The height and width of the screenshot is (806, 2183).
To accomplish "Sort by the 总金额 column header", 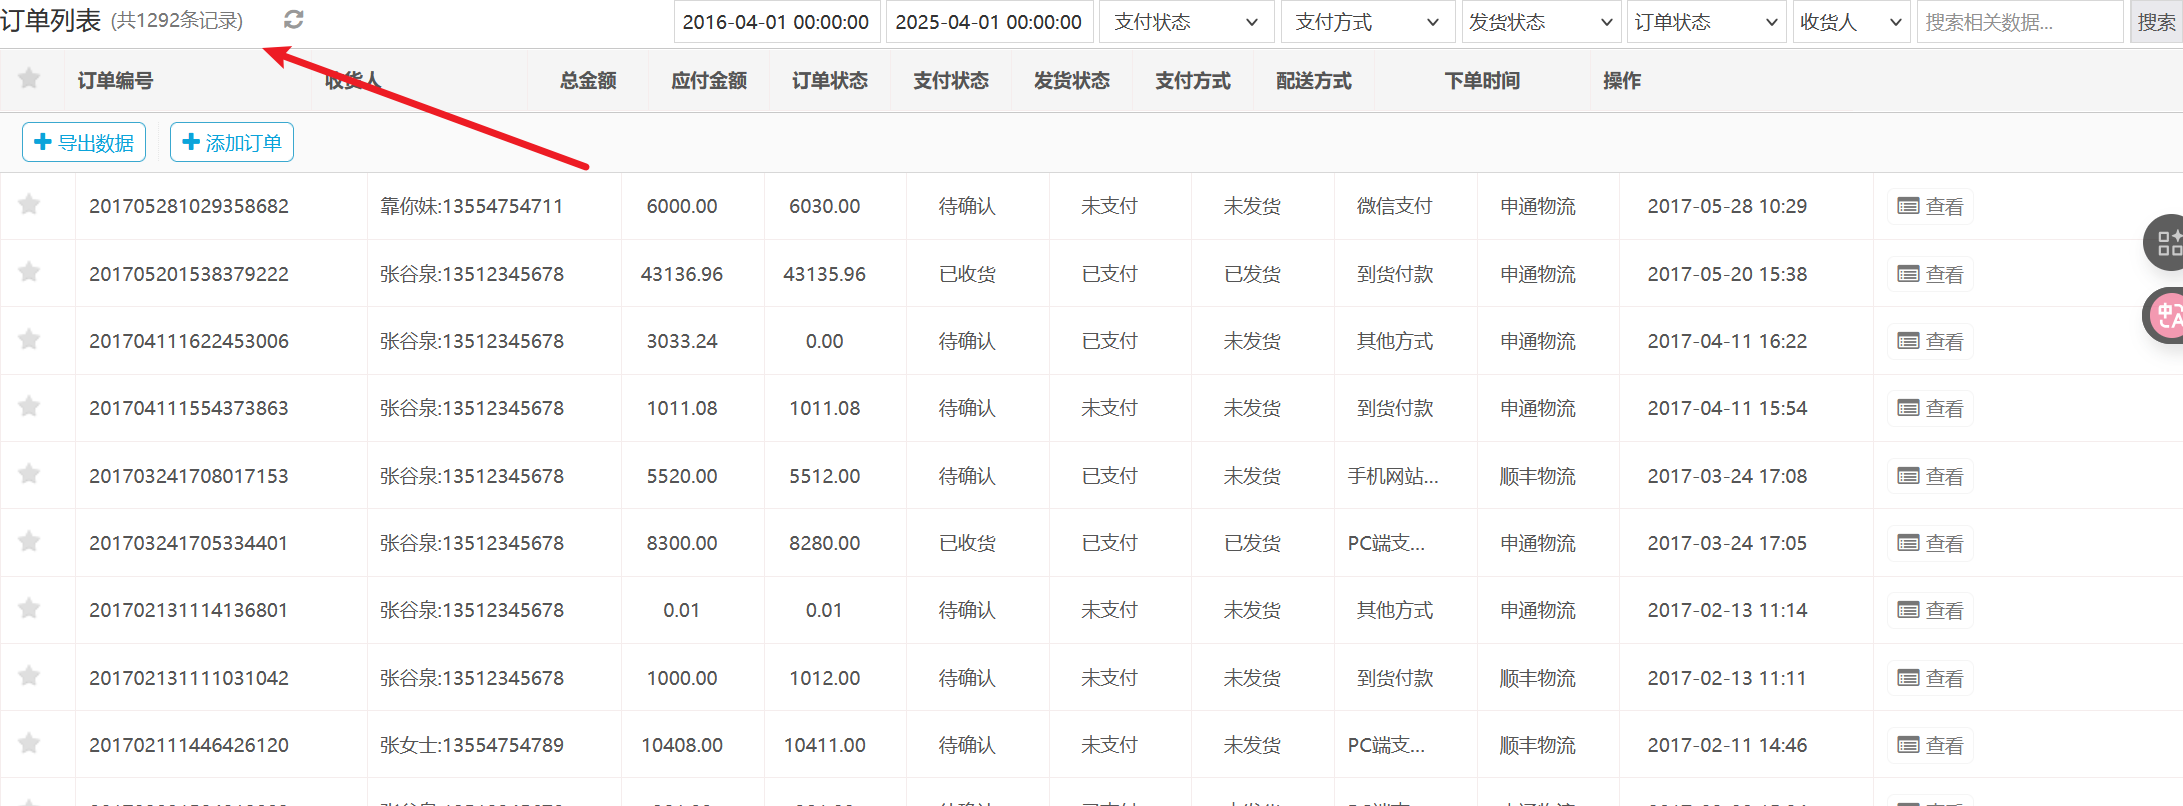I will [x=588, y=81].
